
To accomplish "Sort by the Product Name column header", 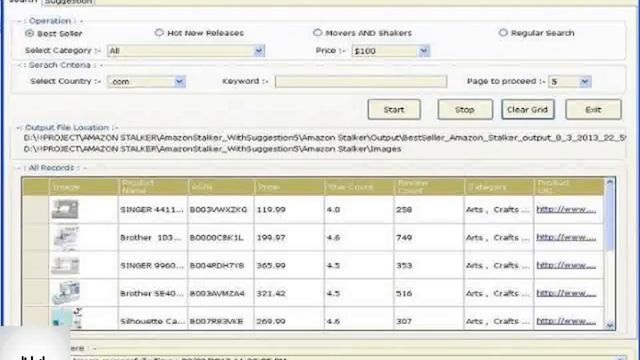I will pyautogui.click(x=153, y=187).
